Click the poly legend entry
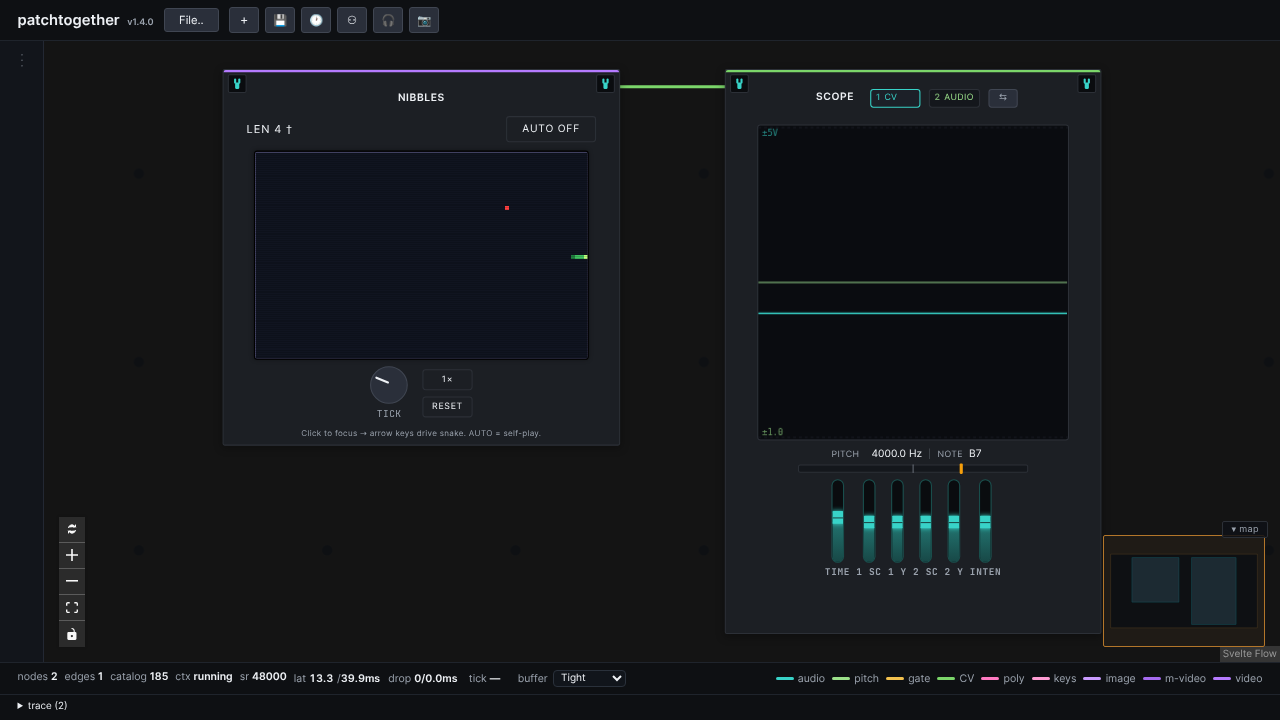The height and width of the screenshot is (720, 1280). click(1003, 678)
